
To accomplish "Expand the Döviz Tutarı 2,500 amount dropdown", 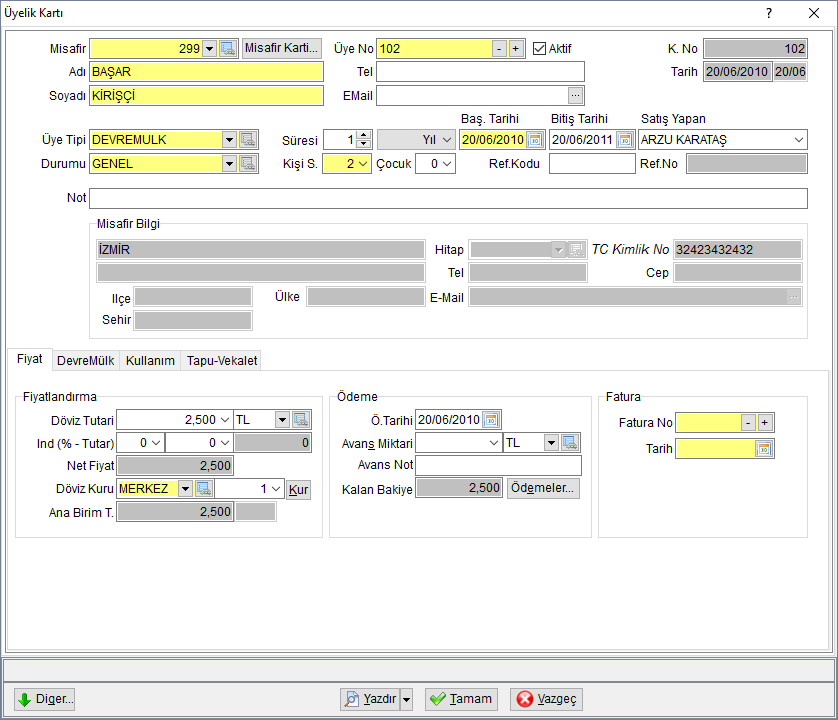I will [225, 420].
